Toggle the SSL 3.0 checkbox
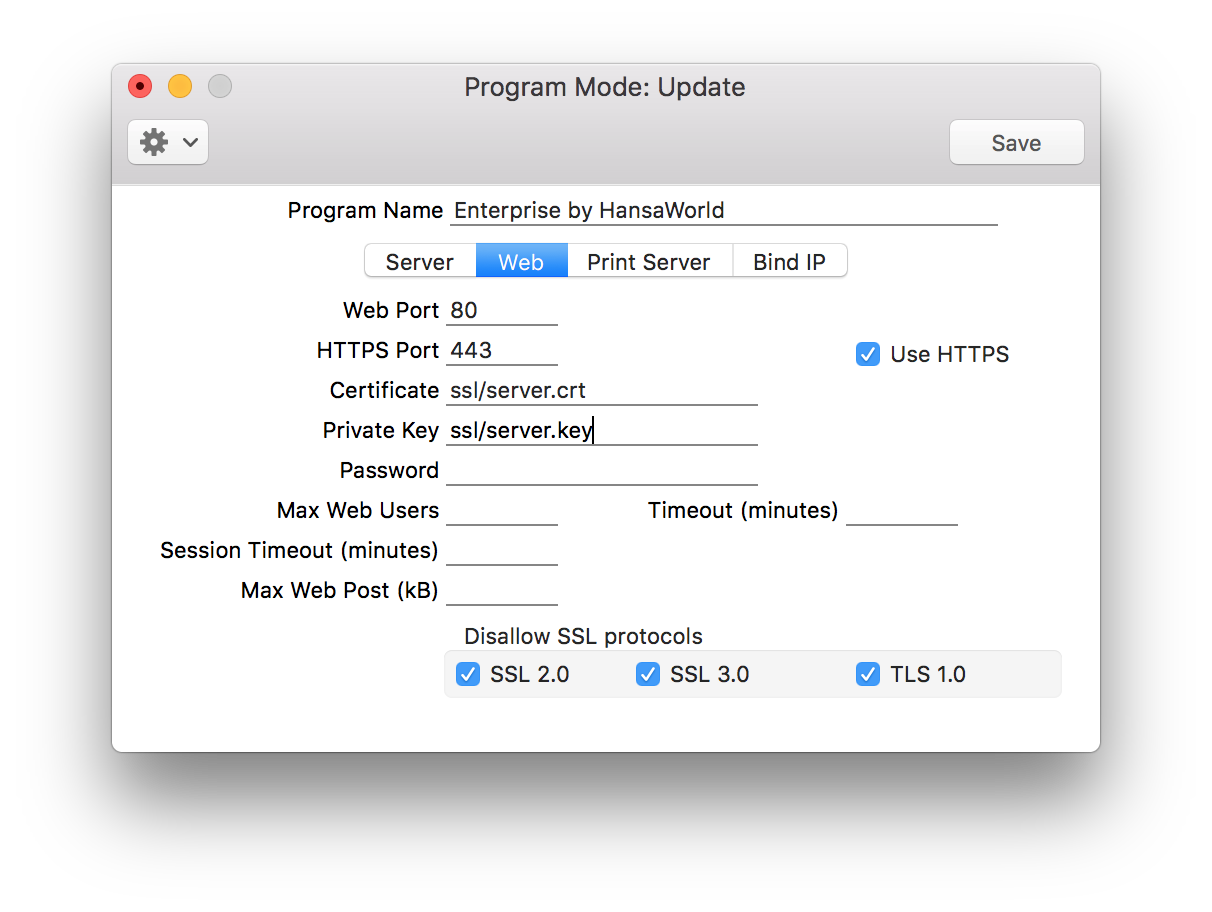1212x912 pixels. point(648,674)
